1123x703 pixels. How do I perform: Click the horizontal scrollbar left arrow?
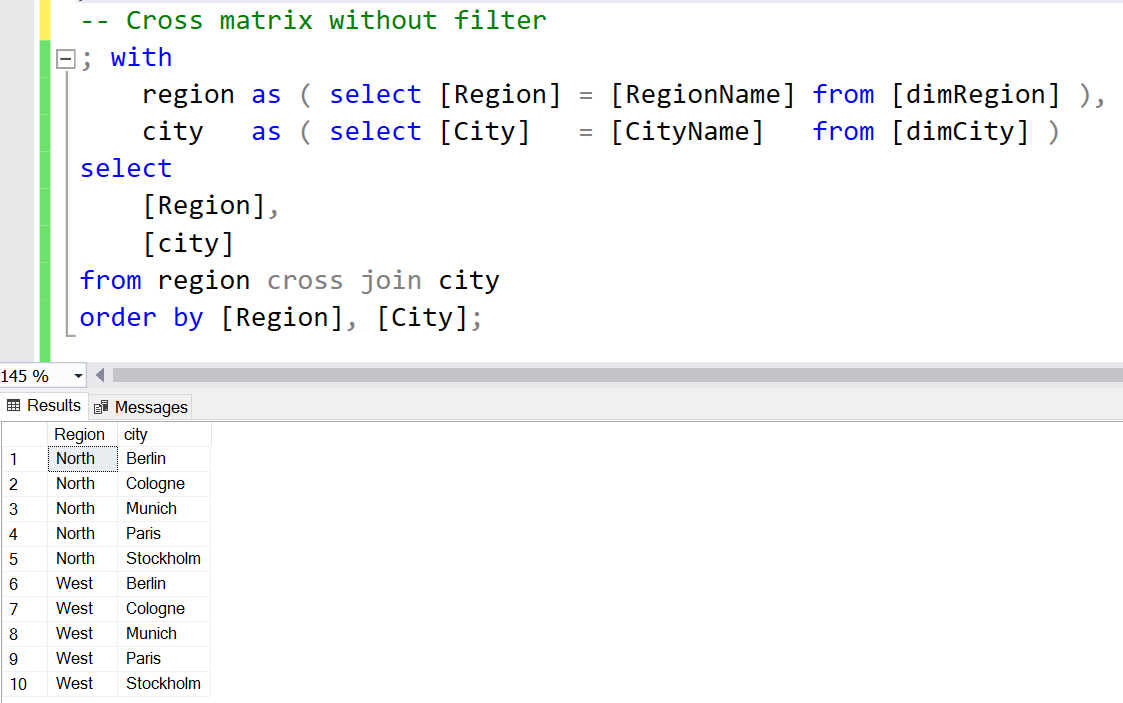[99, 375]
